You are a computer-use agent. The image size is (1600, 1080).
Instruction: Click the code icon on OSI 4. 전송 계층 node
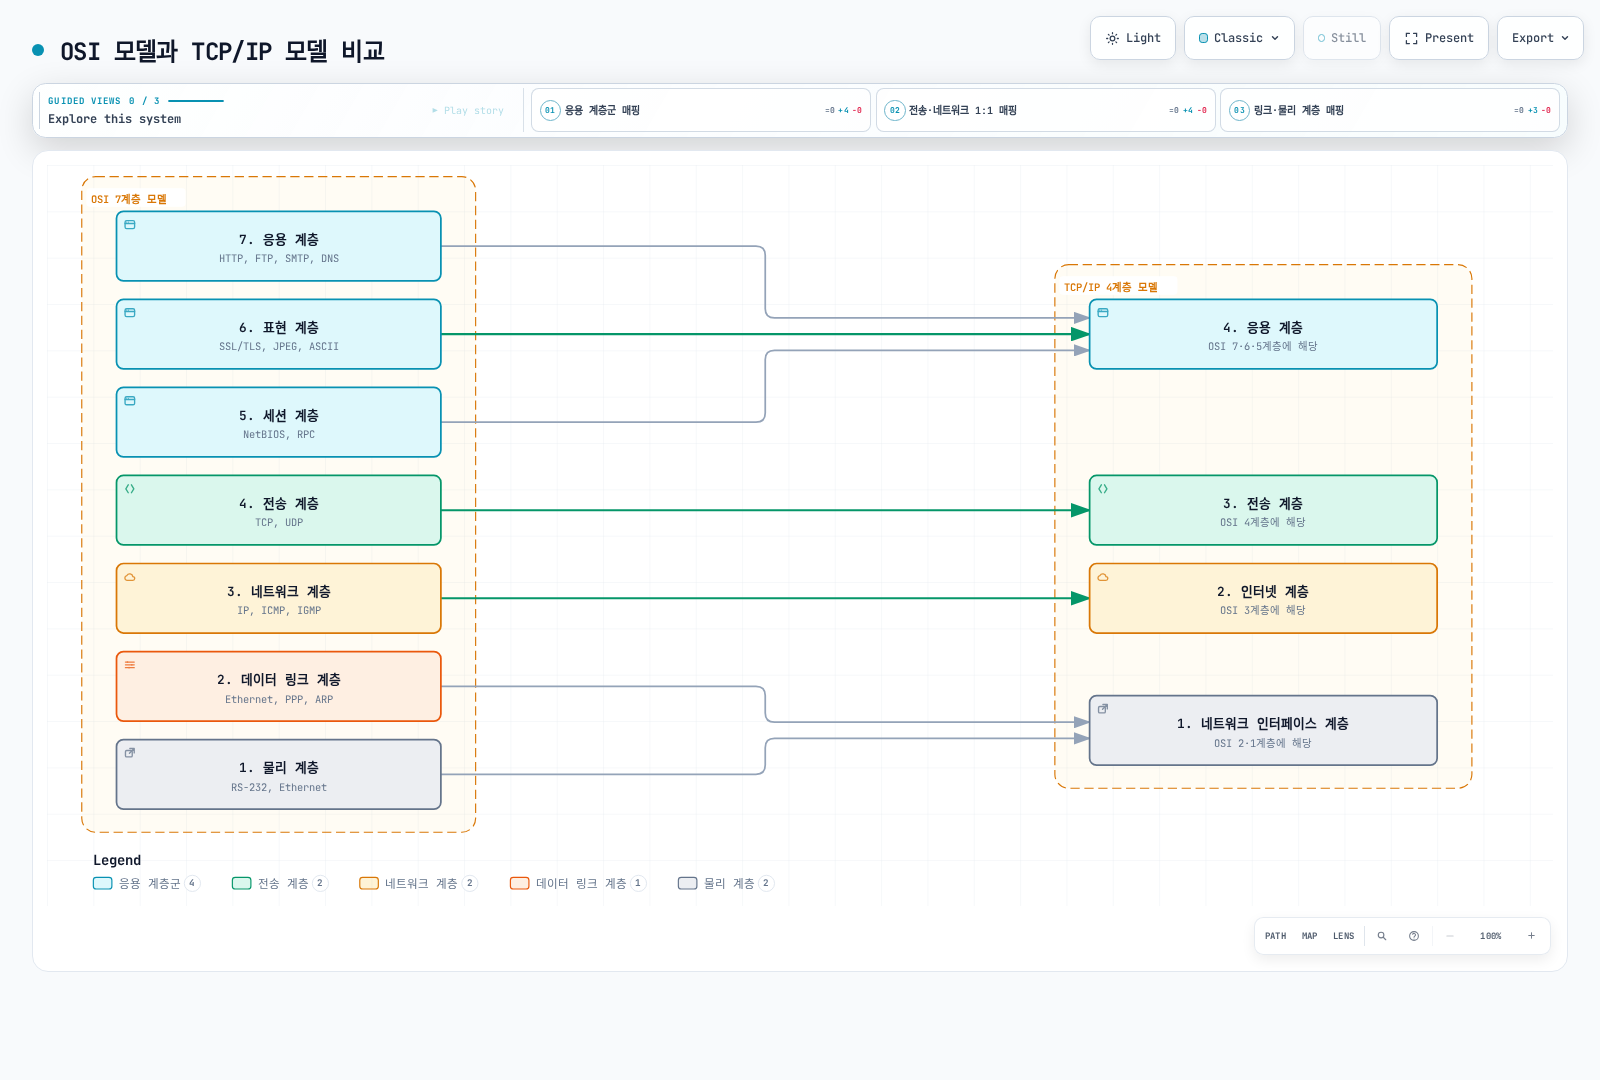click(130, 489)
